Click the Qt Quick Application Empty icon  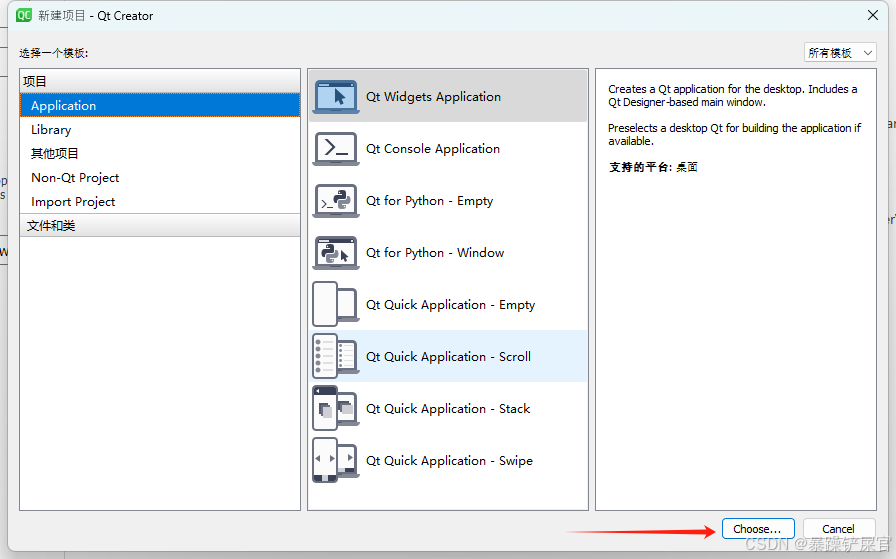coord(336,305)
